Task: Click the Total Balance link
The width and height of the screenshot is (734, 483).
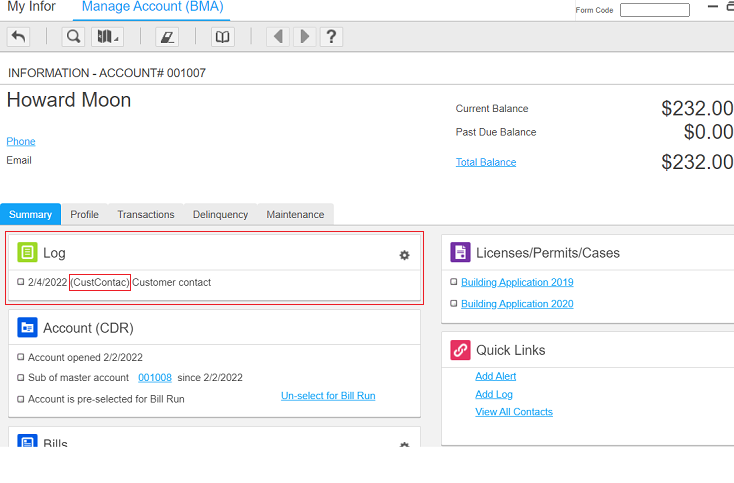Action: click(486, 162)
